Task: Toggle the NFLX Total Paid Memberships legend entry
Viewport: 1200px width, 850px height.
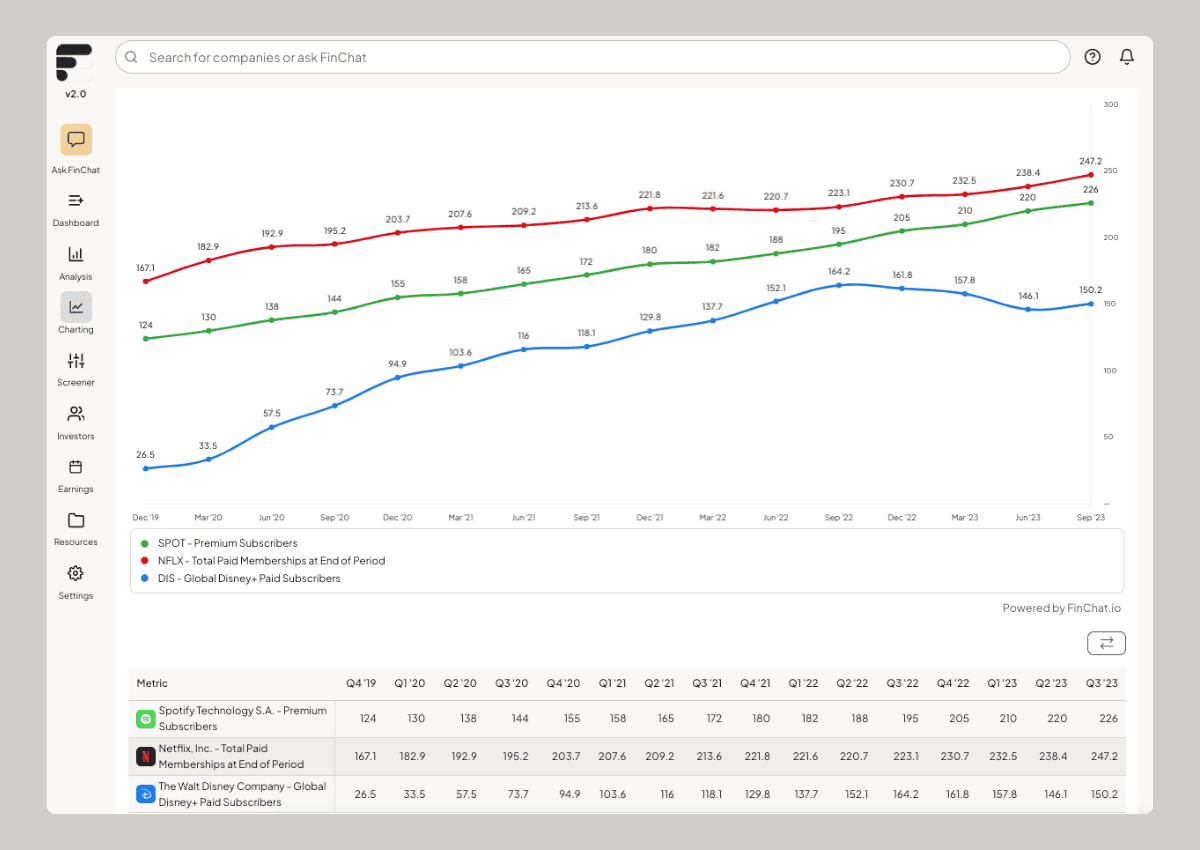Action: click(x=262, y=561)
